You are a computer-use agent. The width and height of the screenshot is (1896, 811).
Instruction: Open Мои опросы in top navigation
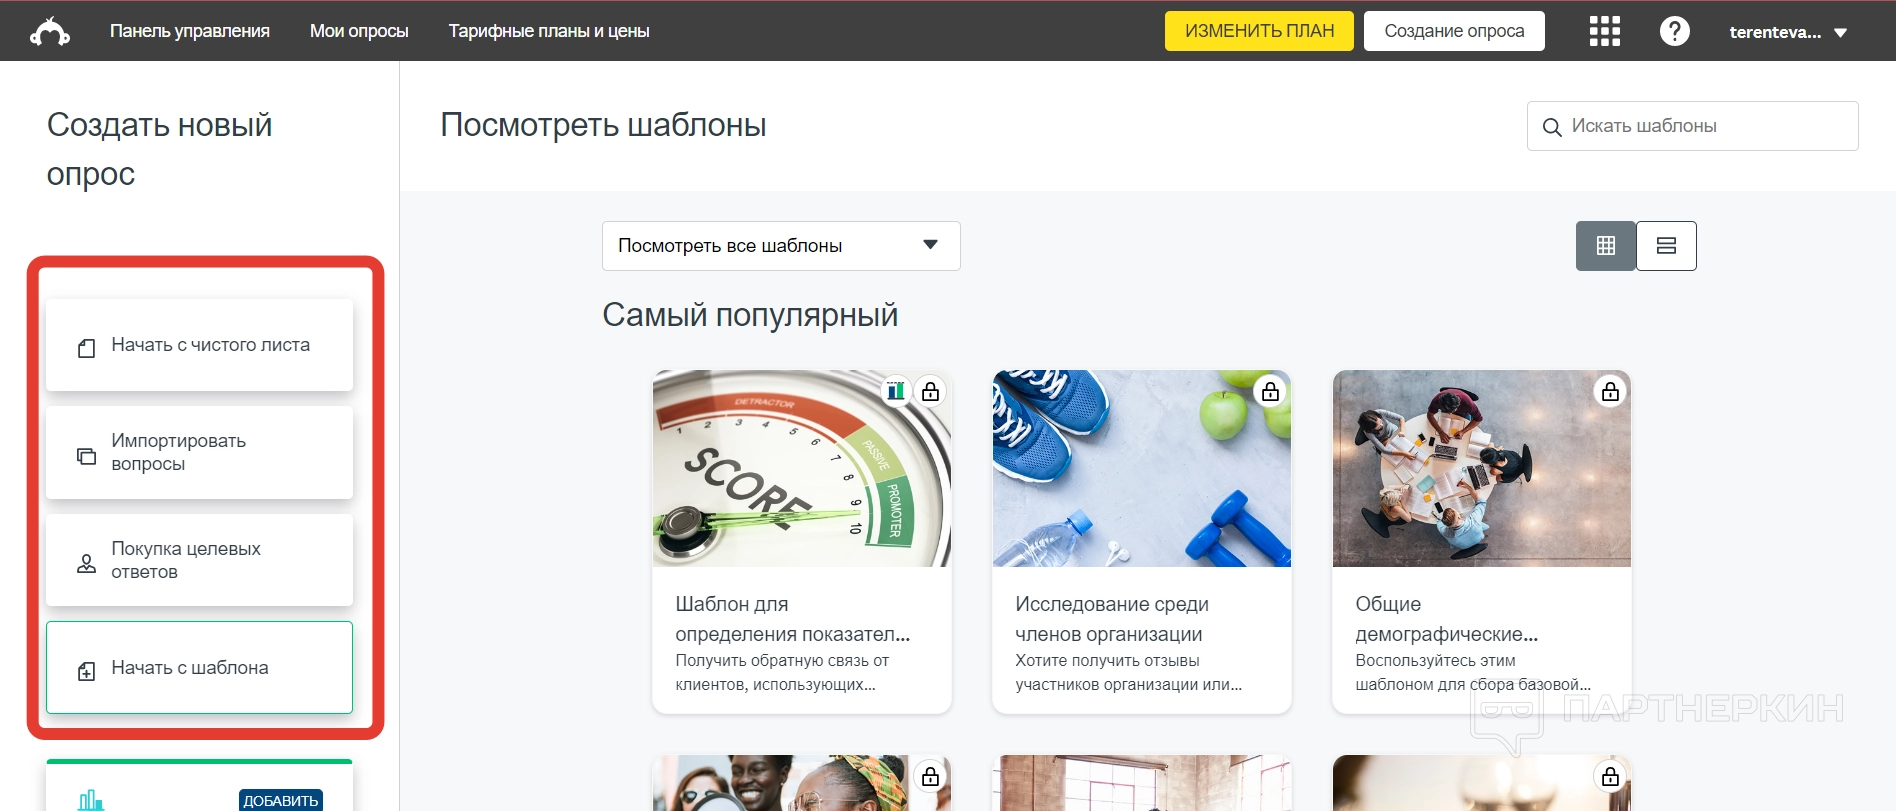tap(359, 31)
